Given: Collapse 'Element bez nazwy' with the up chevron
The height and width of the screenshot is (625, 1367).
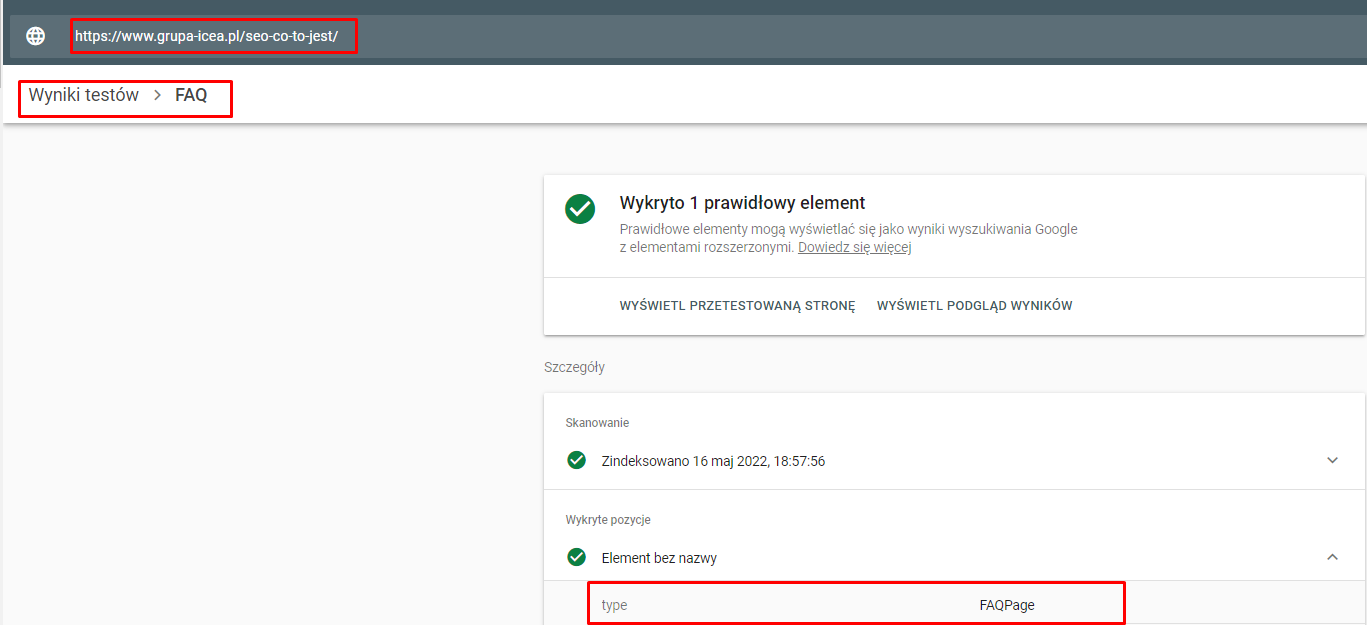Looking at the screenshot, I should click(x=1332, y=557).
